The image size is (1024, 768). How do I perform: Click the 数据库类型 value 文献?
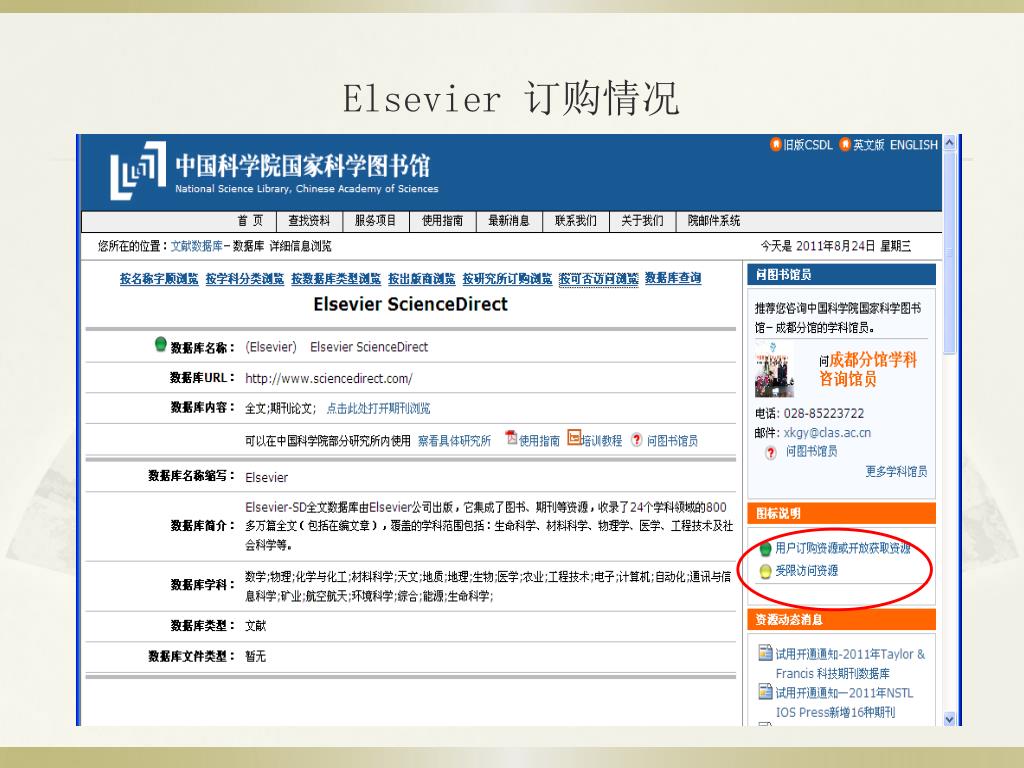pyautogui.click(x=255, y=626)
